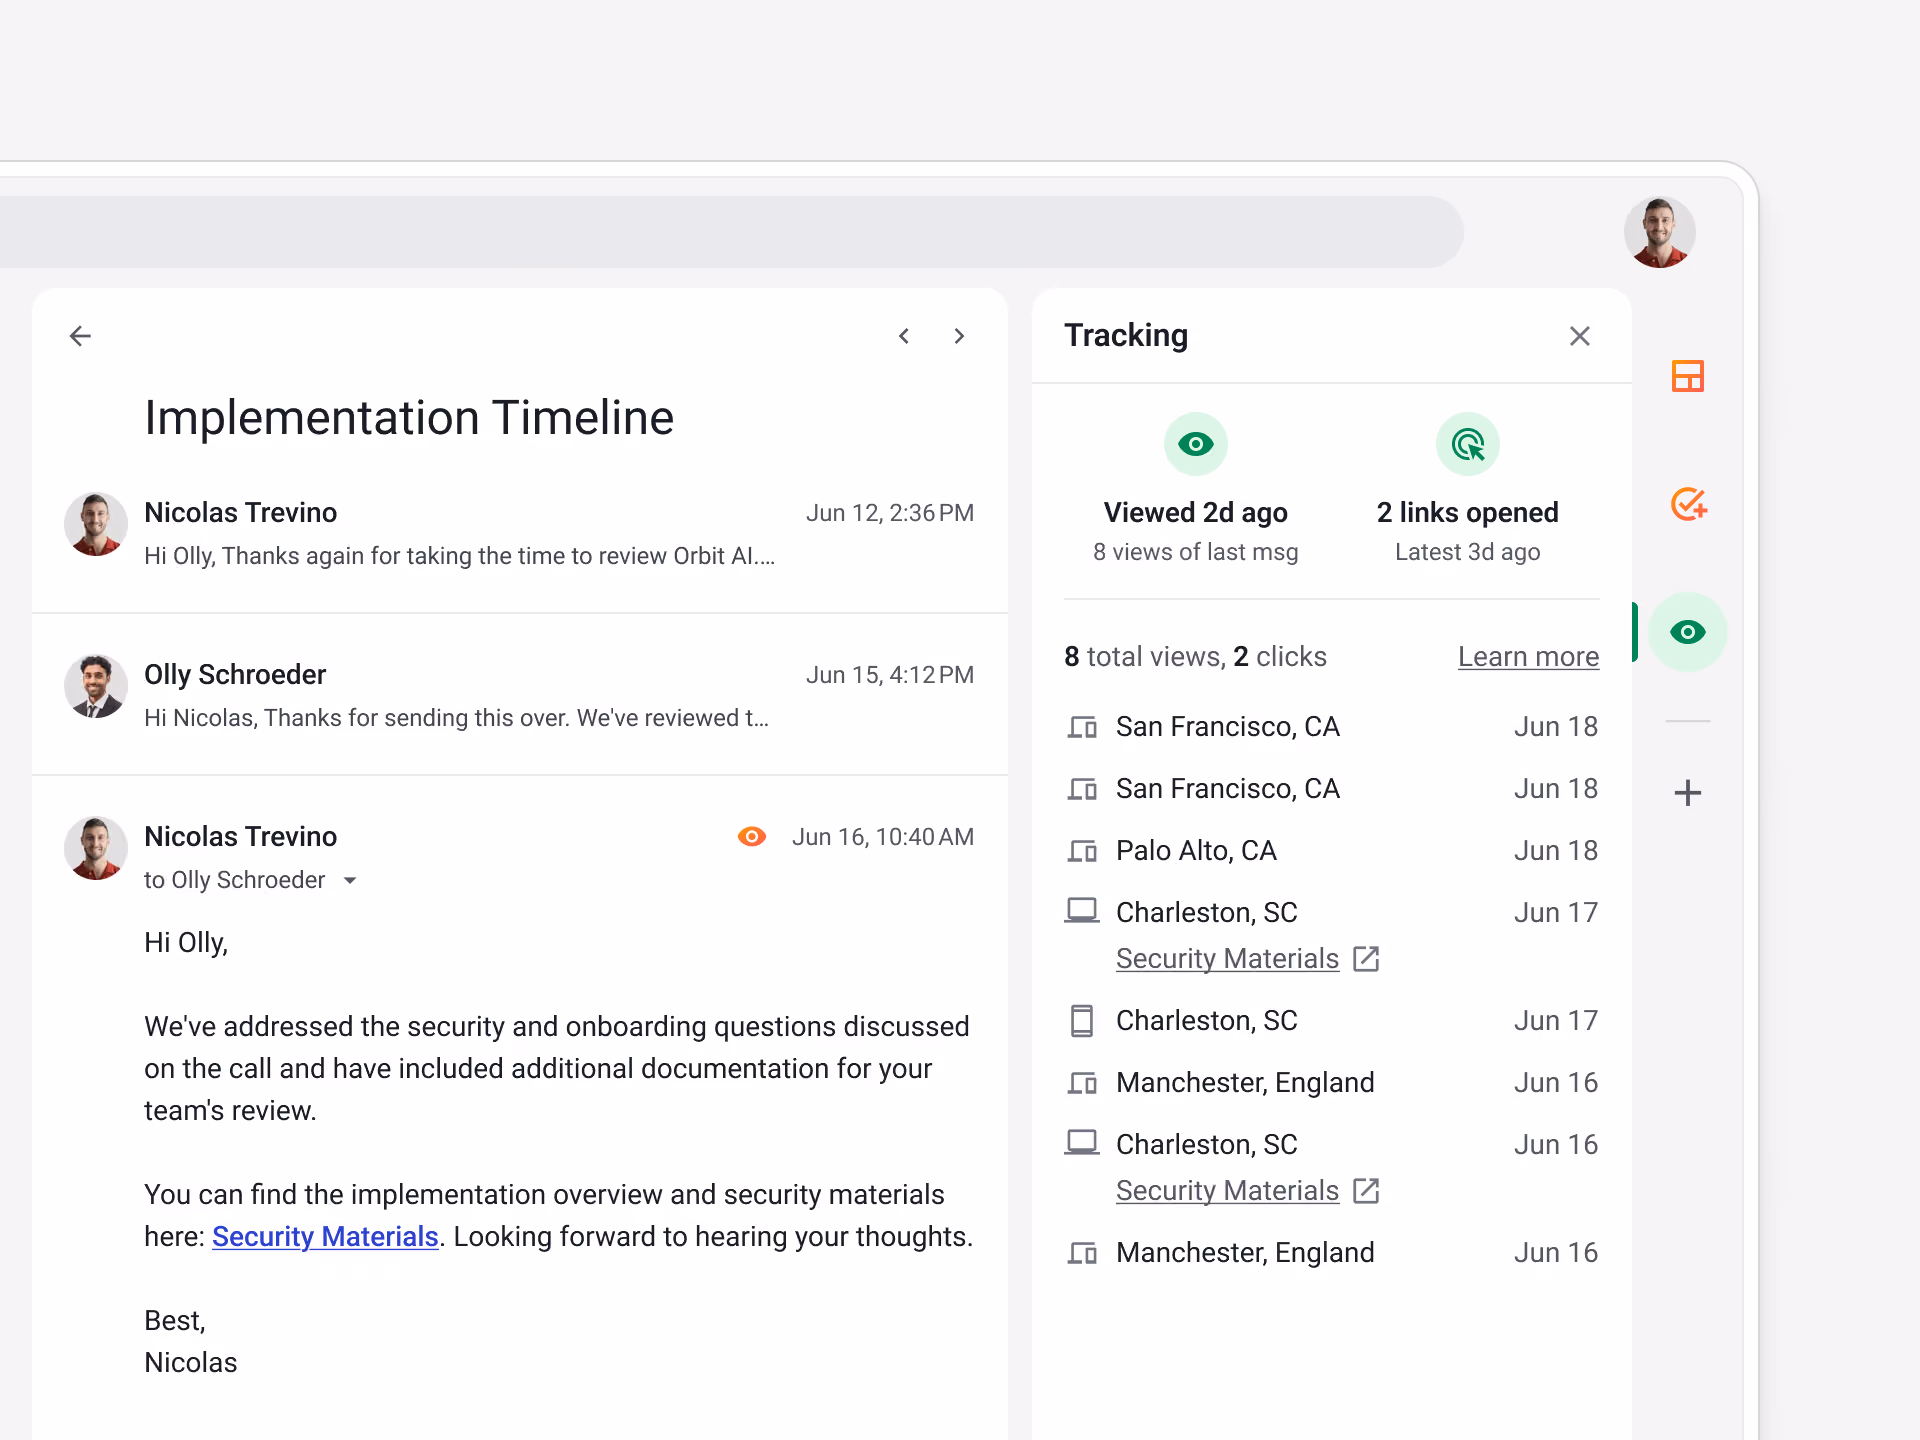The height and width of the screenshot is (1440, 1920).
Task: Click the 'Jun 12, 2:36 PM' timestamp
Action: [890, 513]
